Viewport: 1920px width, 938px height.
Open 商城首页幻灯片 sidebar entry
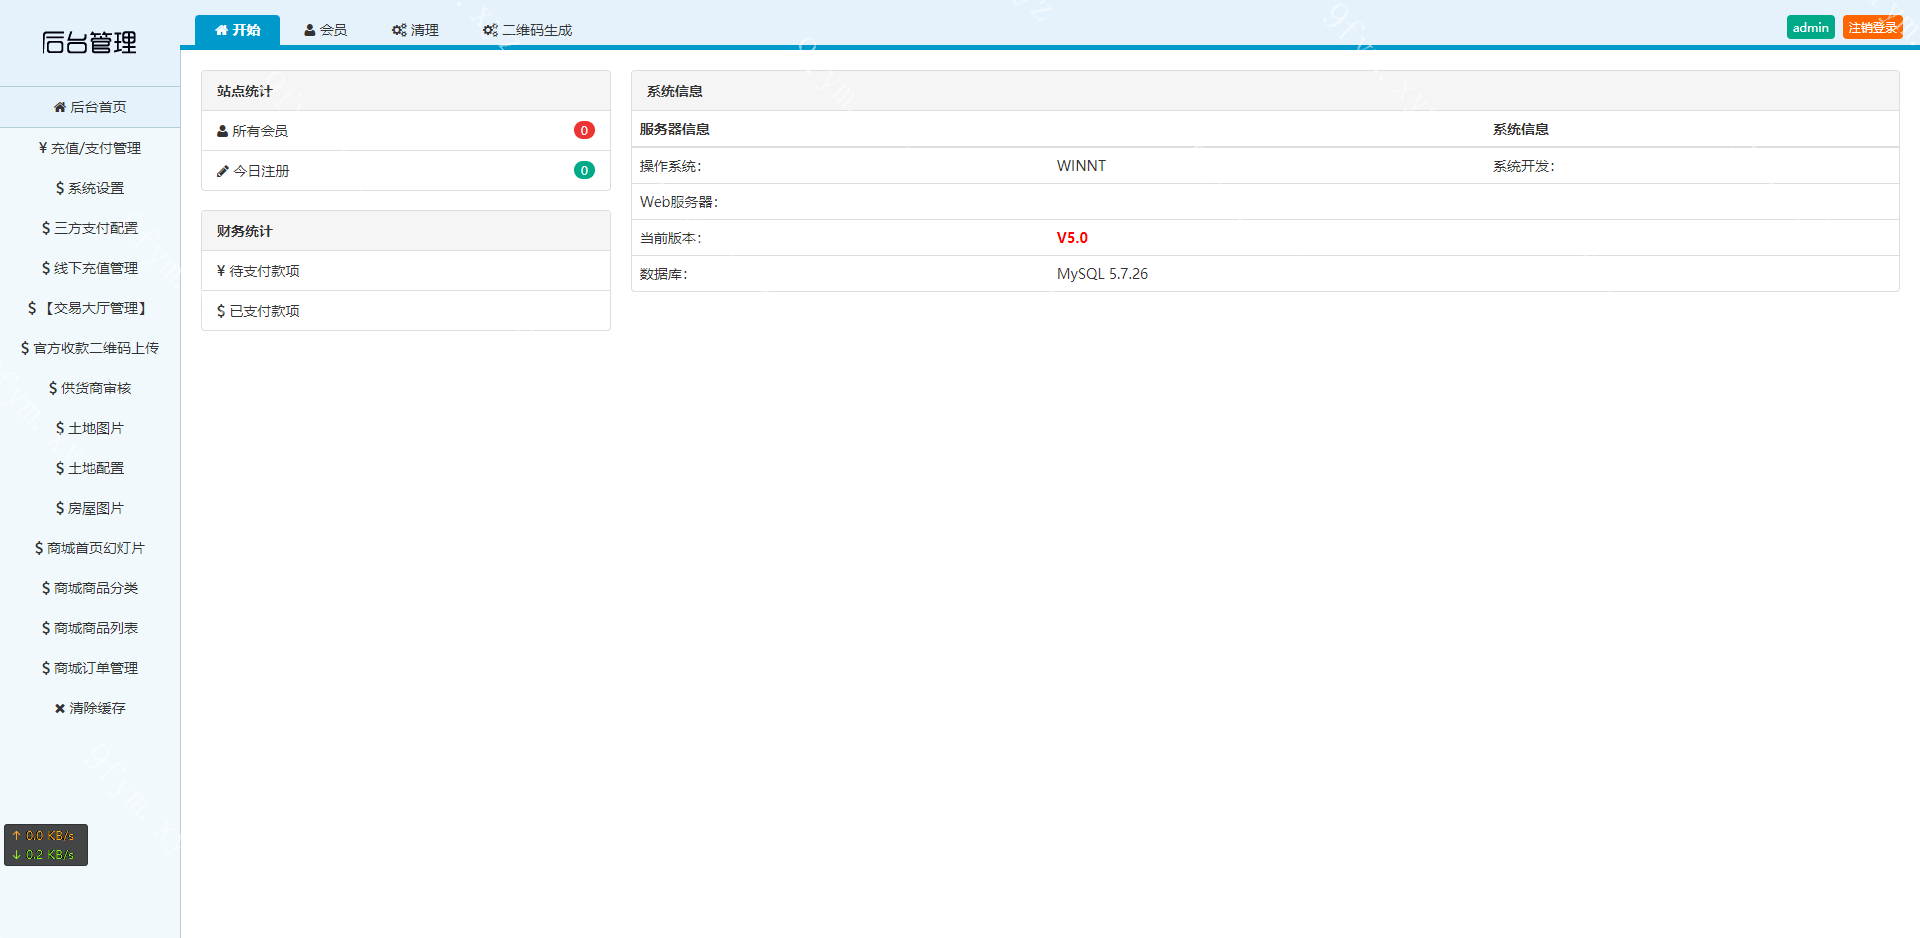coord(90,548)
